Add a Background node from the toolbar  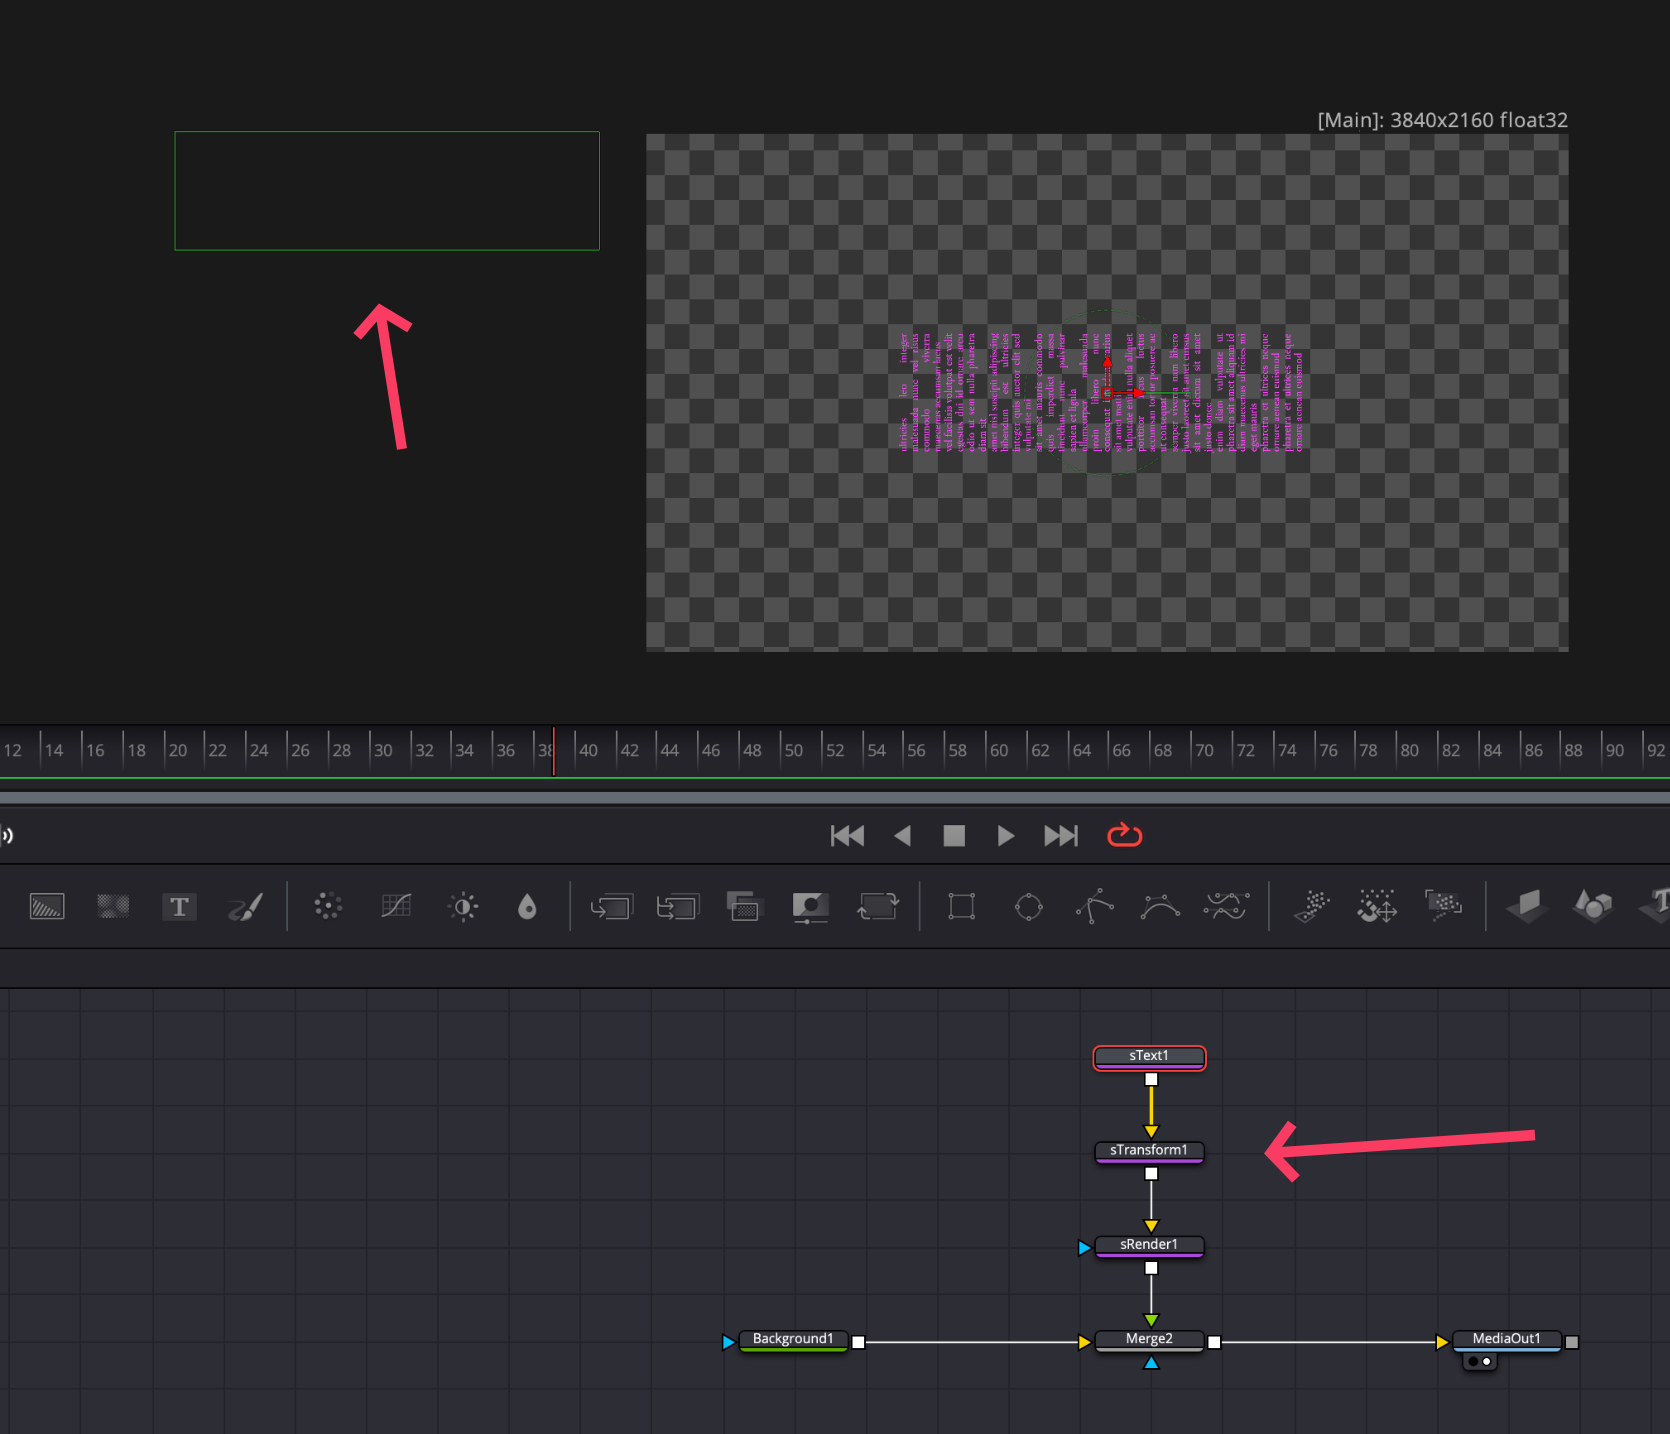pyautogui.click(x=47, y=906)
